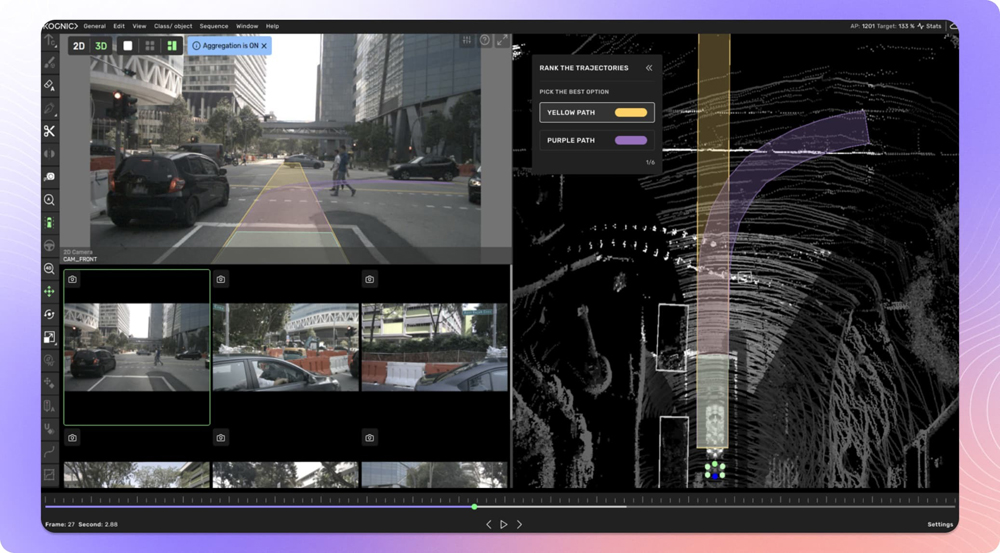Collapse the Rank the Trajectories panel
Screen dimensions: 1000x553
pyautogui.click(x=649, y=68)
